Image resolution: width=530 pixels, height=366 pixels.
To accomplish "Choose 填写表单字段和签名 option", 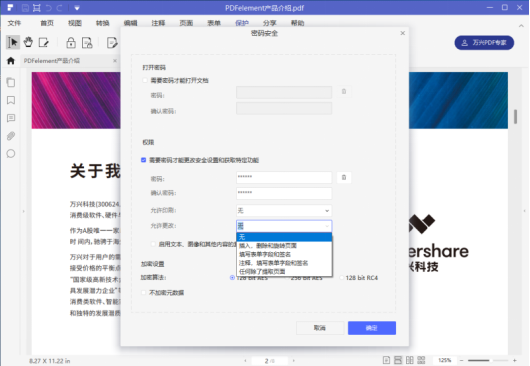I will pyautogui.click(x=284, y=254).
